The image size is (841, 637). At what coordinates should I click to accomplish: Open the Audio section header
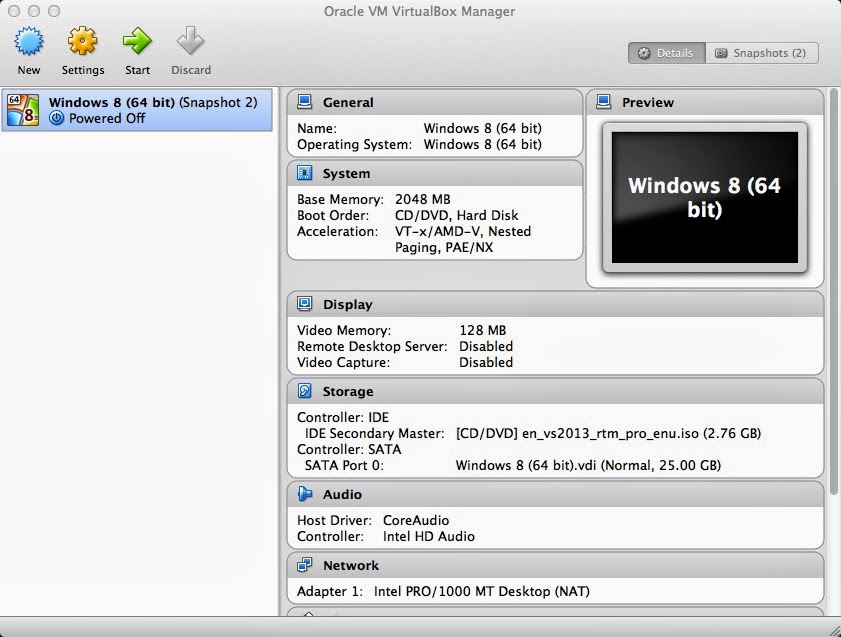[556, 494]
